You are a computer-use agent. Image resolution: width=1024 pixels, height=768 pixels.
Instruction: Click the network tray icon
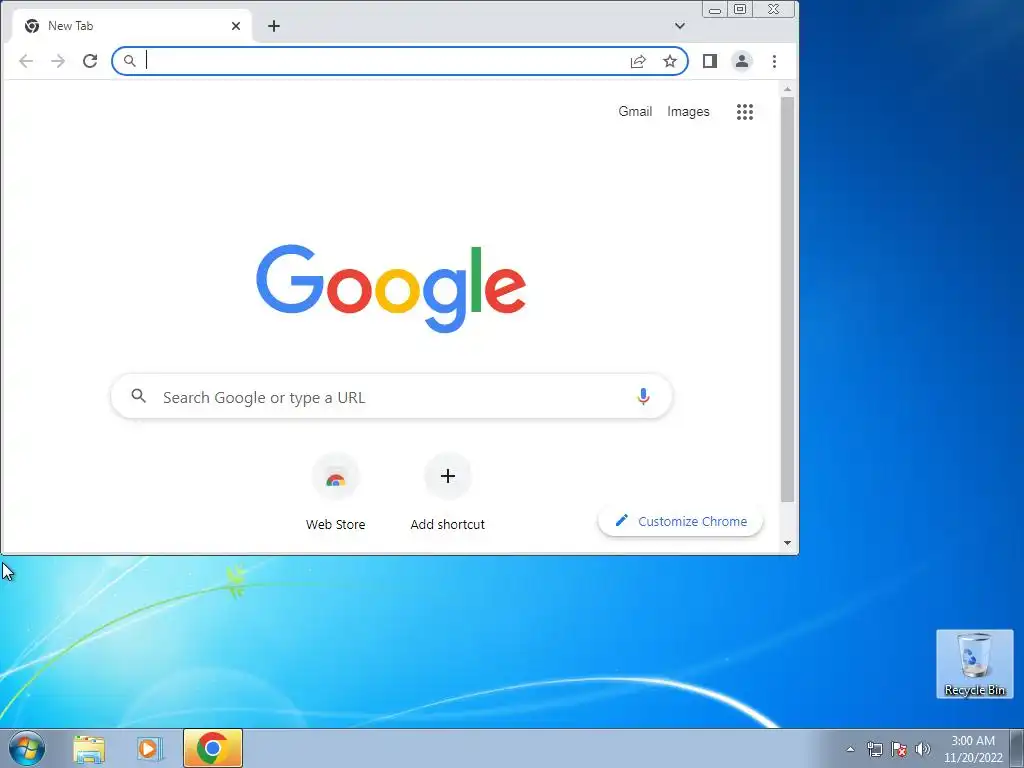874,749
